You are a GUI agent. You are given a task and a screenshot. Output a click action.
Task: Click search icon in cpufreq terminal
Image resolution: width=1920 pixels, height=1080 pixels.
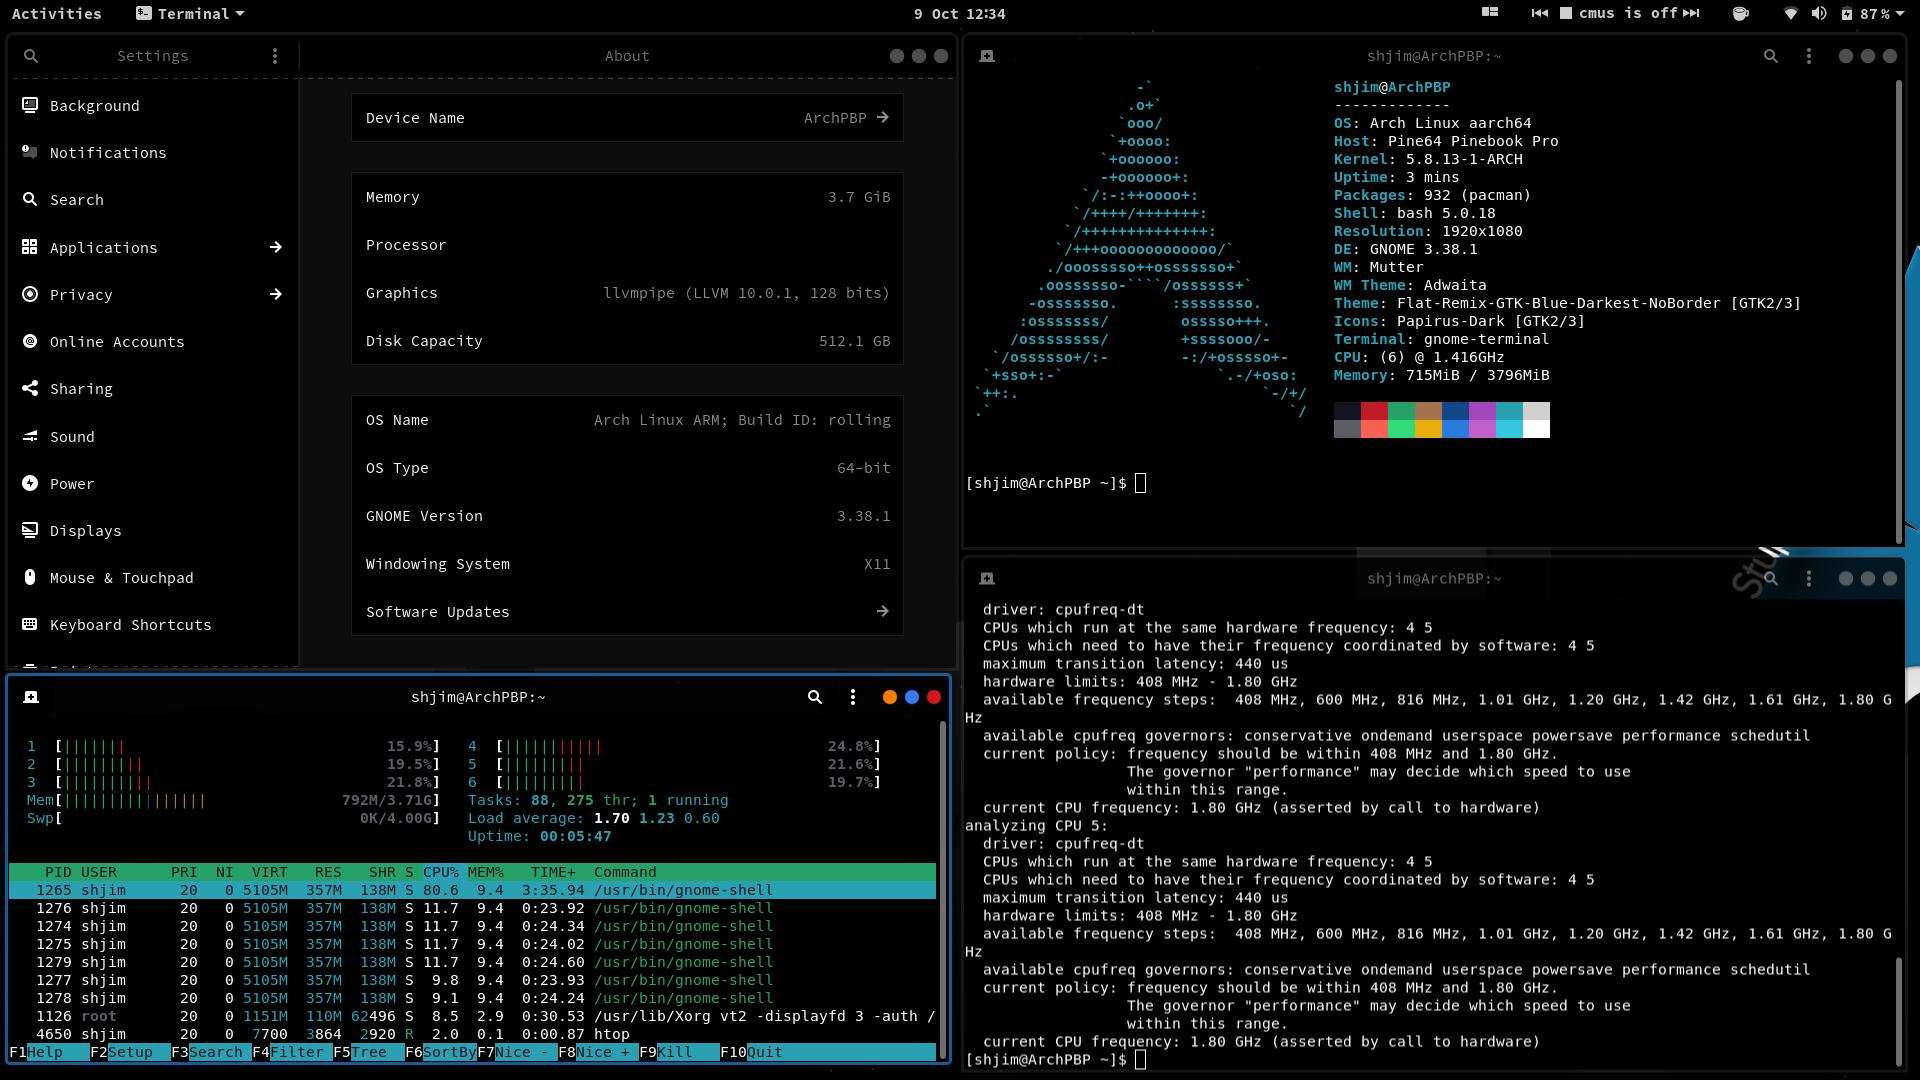[1771, 578]
